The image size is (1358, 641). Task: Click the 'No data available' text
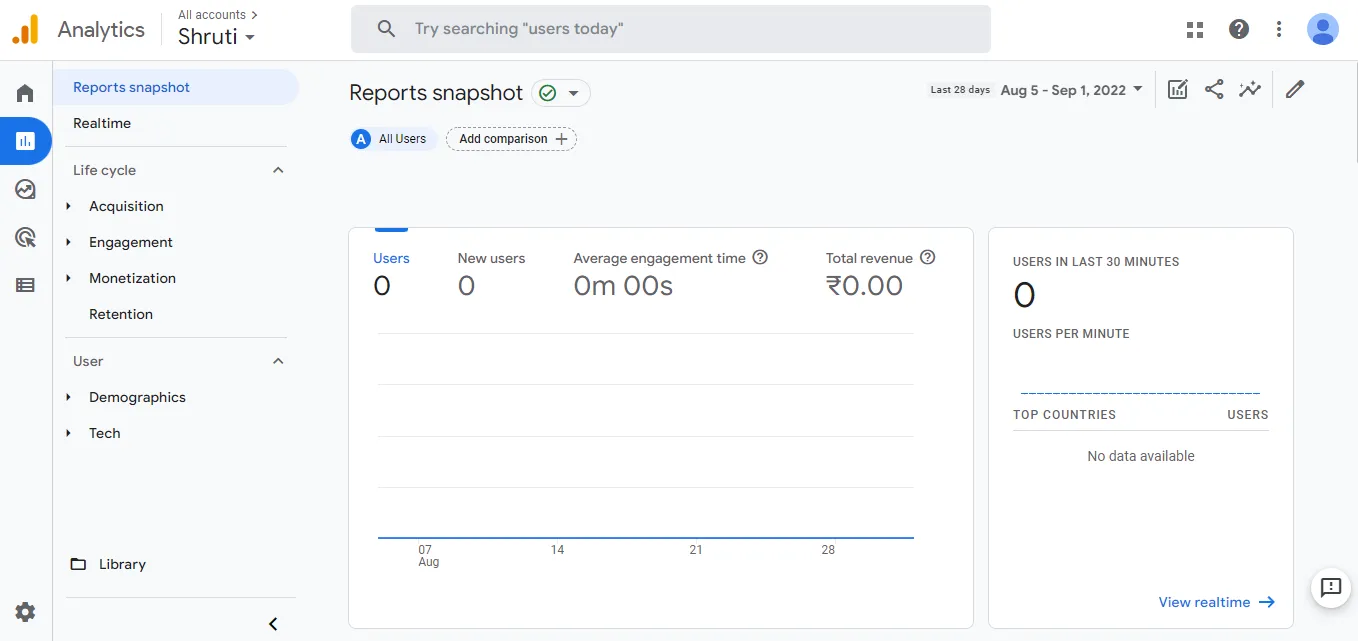(1141, 456)
